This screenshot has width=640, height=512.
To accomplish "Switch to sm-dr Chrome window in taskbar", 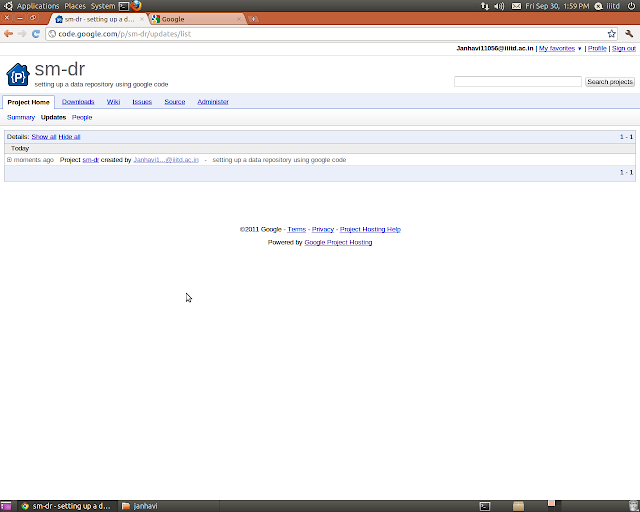I will [x=67, y=506].
